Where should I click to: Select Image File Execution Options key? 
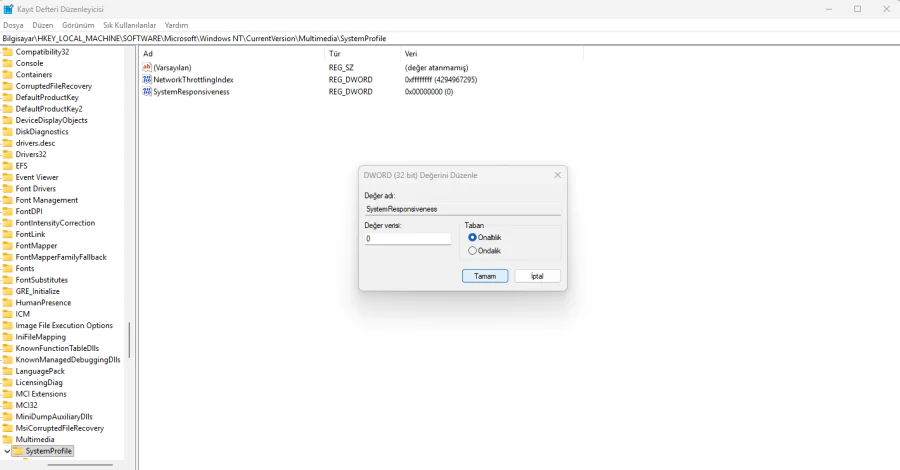tap(64, 325)
